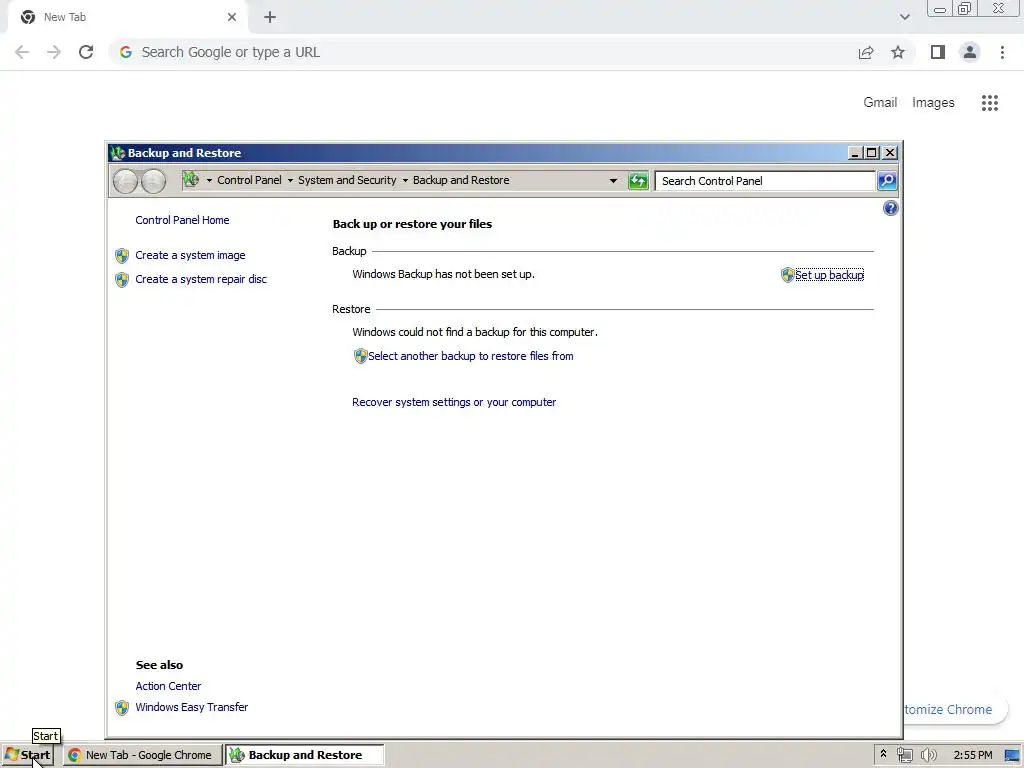1024x768 pixels.
Task: Close the New Tab tab
Action: 232,17
